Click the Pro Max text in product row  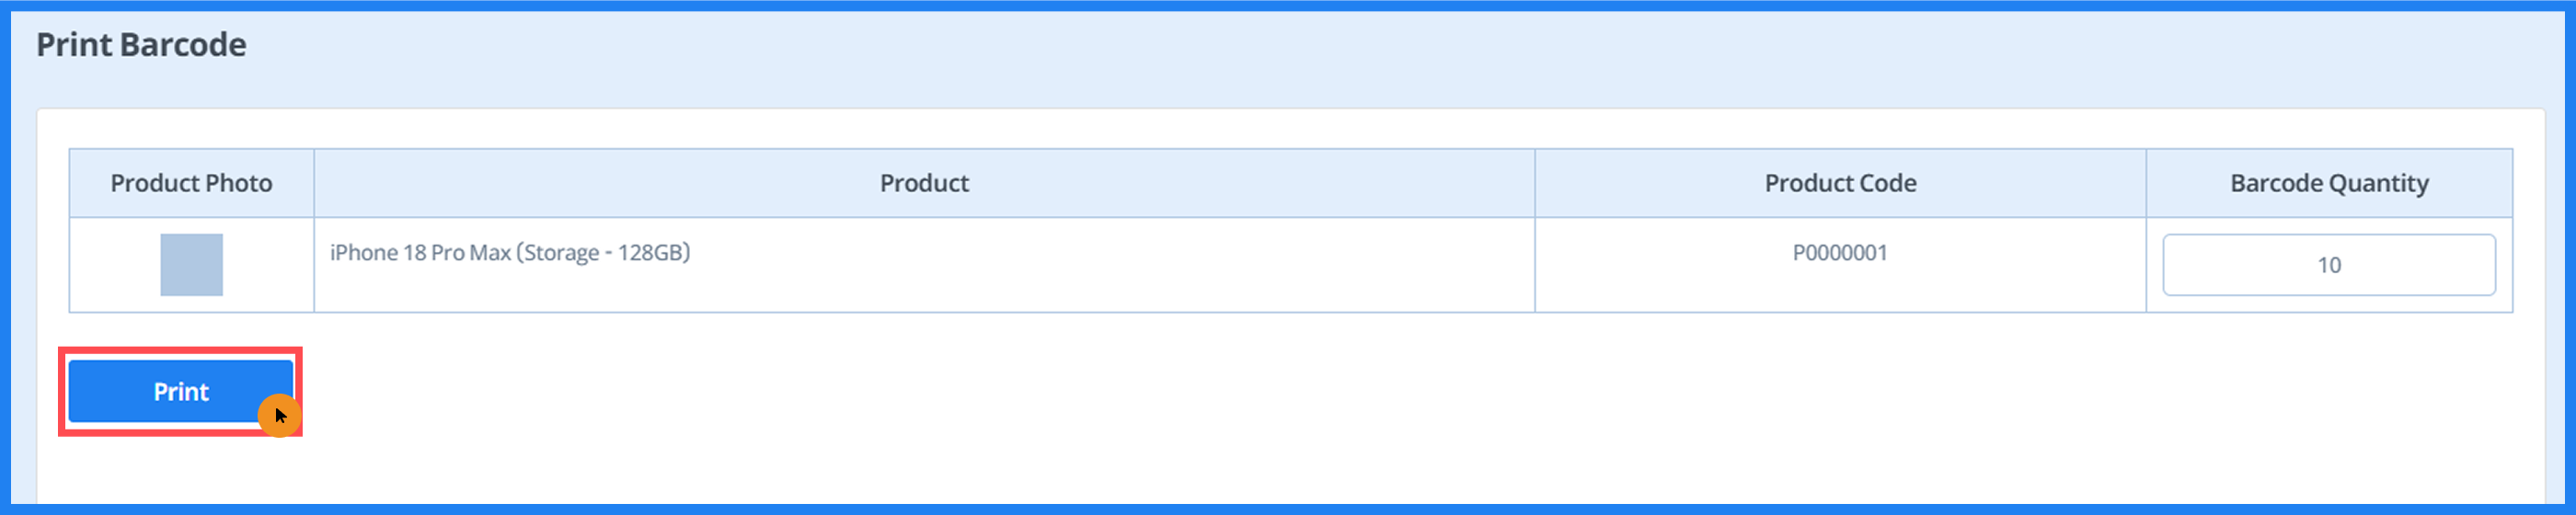[470, 253]
